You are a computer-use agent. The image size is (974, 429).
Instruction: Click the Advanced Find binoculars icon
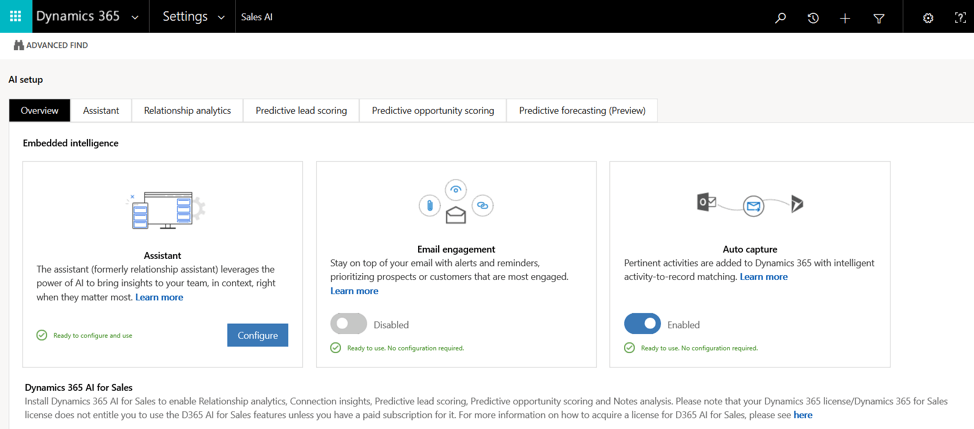click(x=19, y=45)
